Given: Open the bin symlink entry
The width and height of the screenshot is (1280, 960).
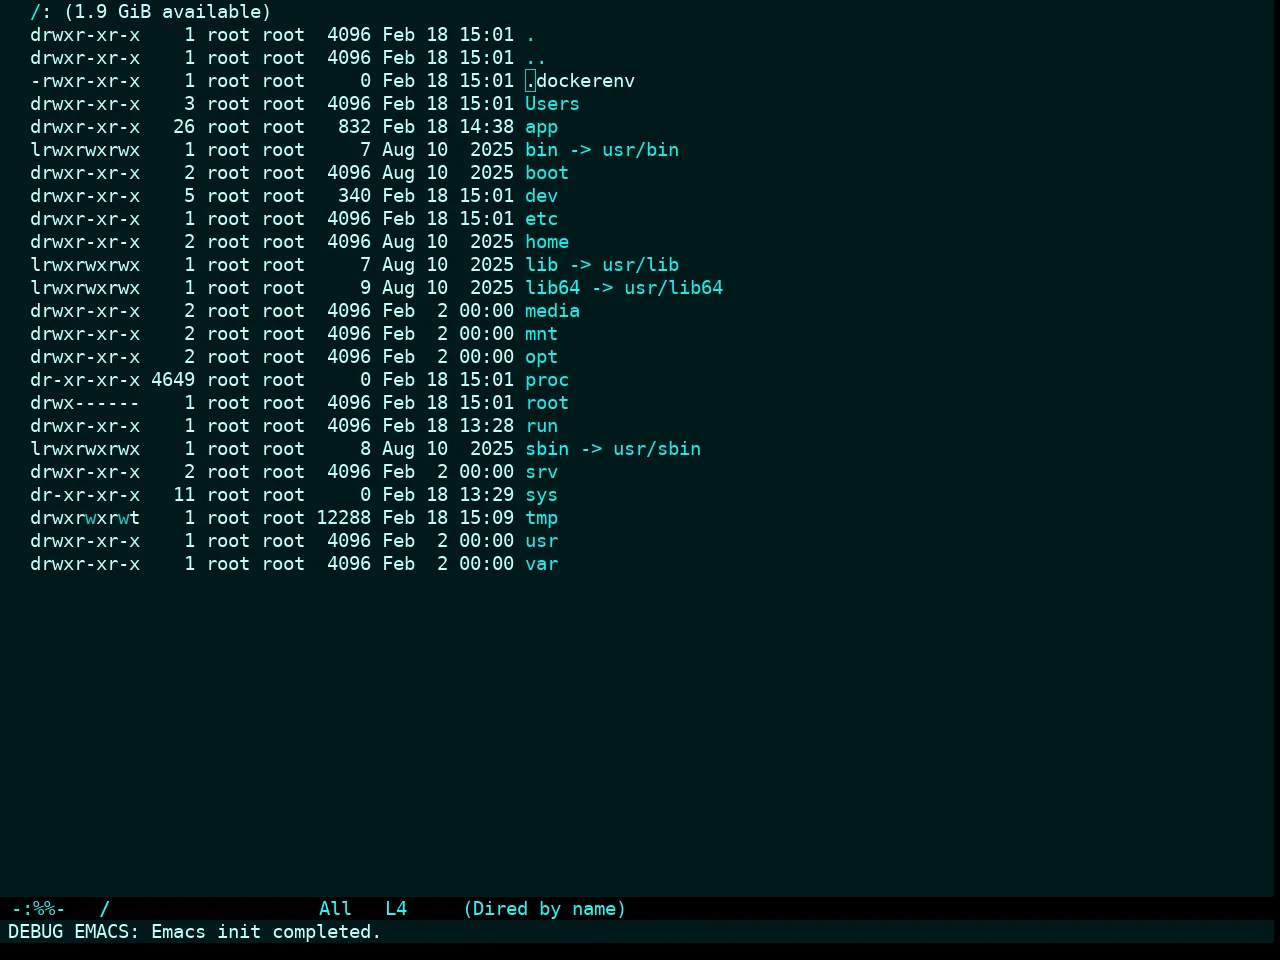Looking at the screenshot, I should (x=541, y=150).
